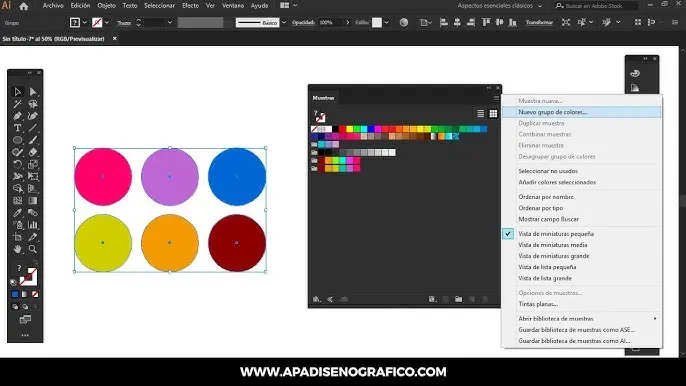
Task: Open the Muestras panel hamburger menu
Action: [496, 98]
